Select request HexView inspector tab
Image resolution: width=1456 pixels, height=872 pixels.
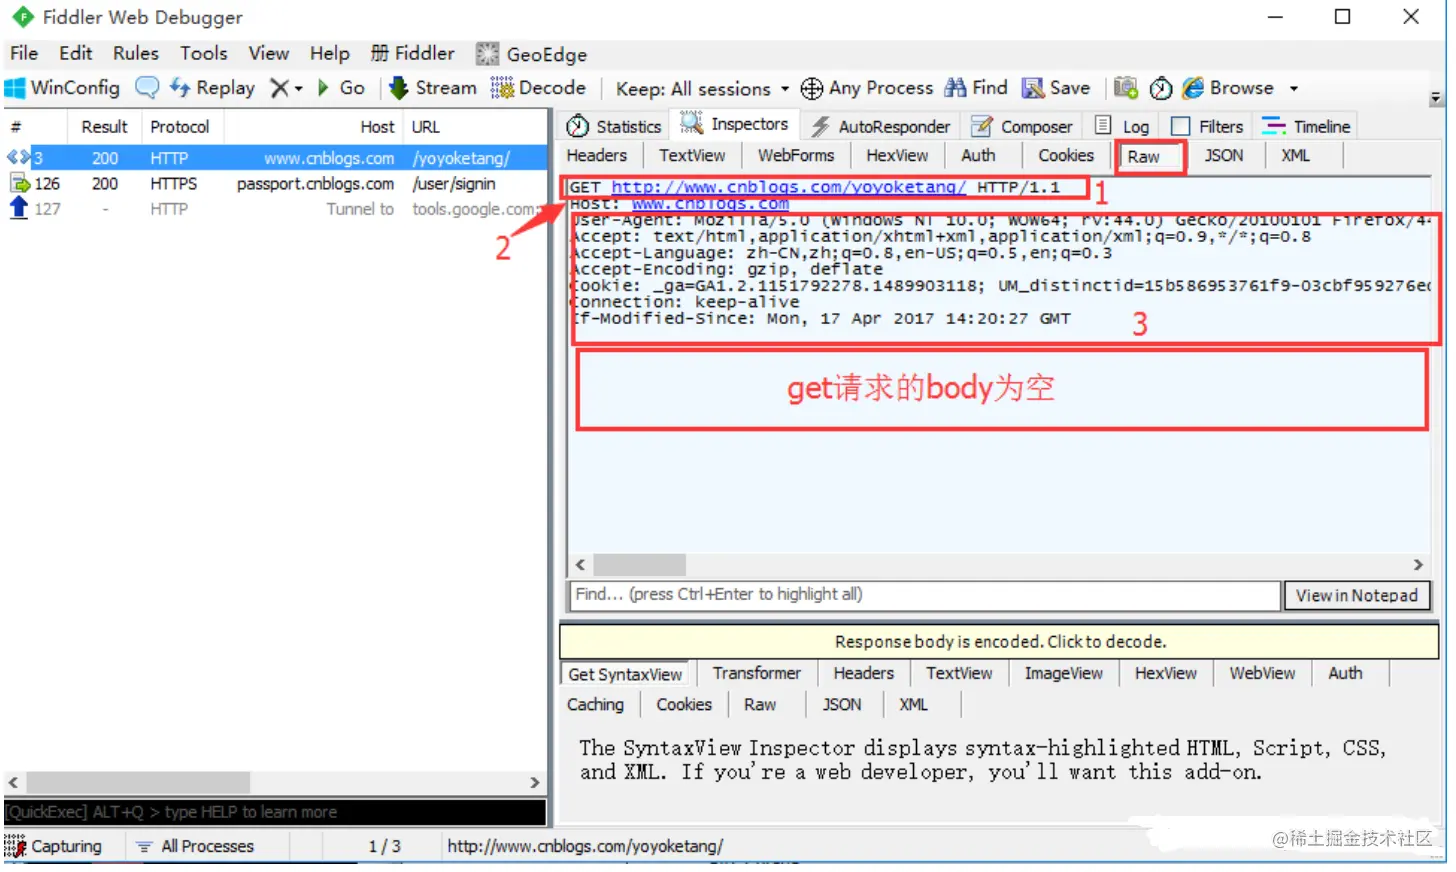tap(897, 156)
